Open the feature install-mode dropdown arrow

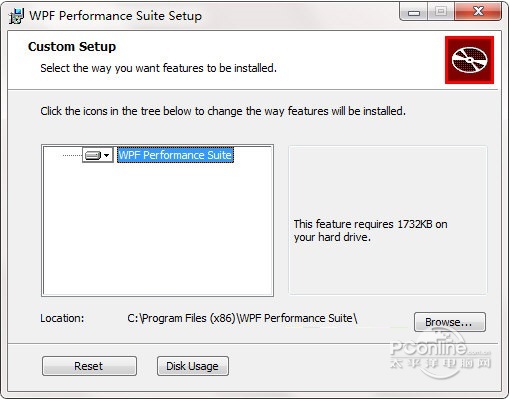point(106,155)
